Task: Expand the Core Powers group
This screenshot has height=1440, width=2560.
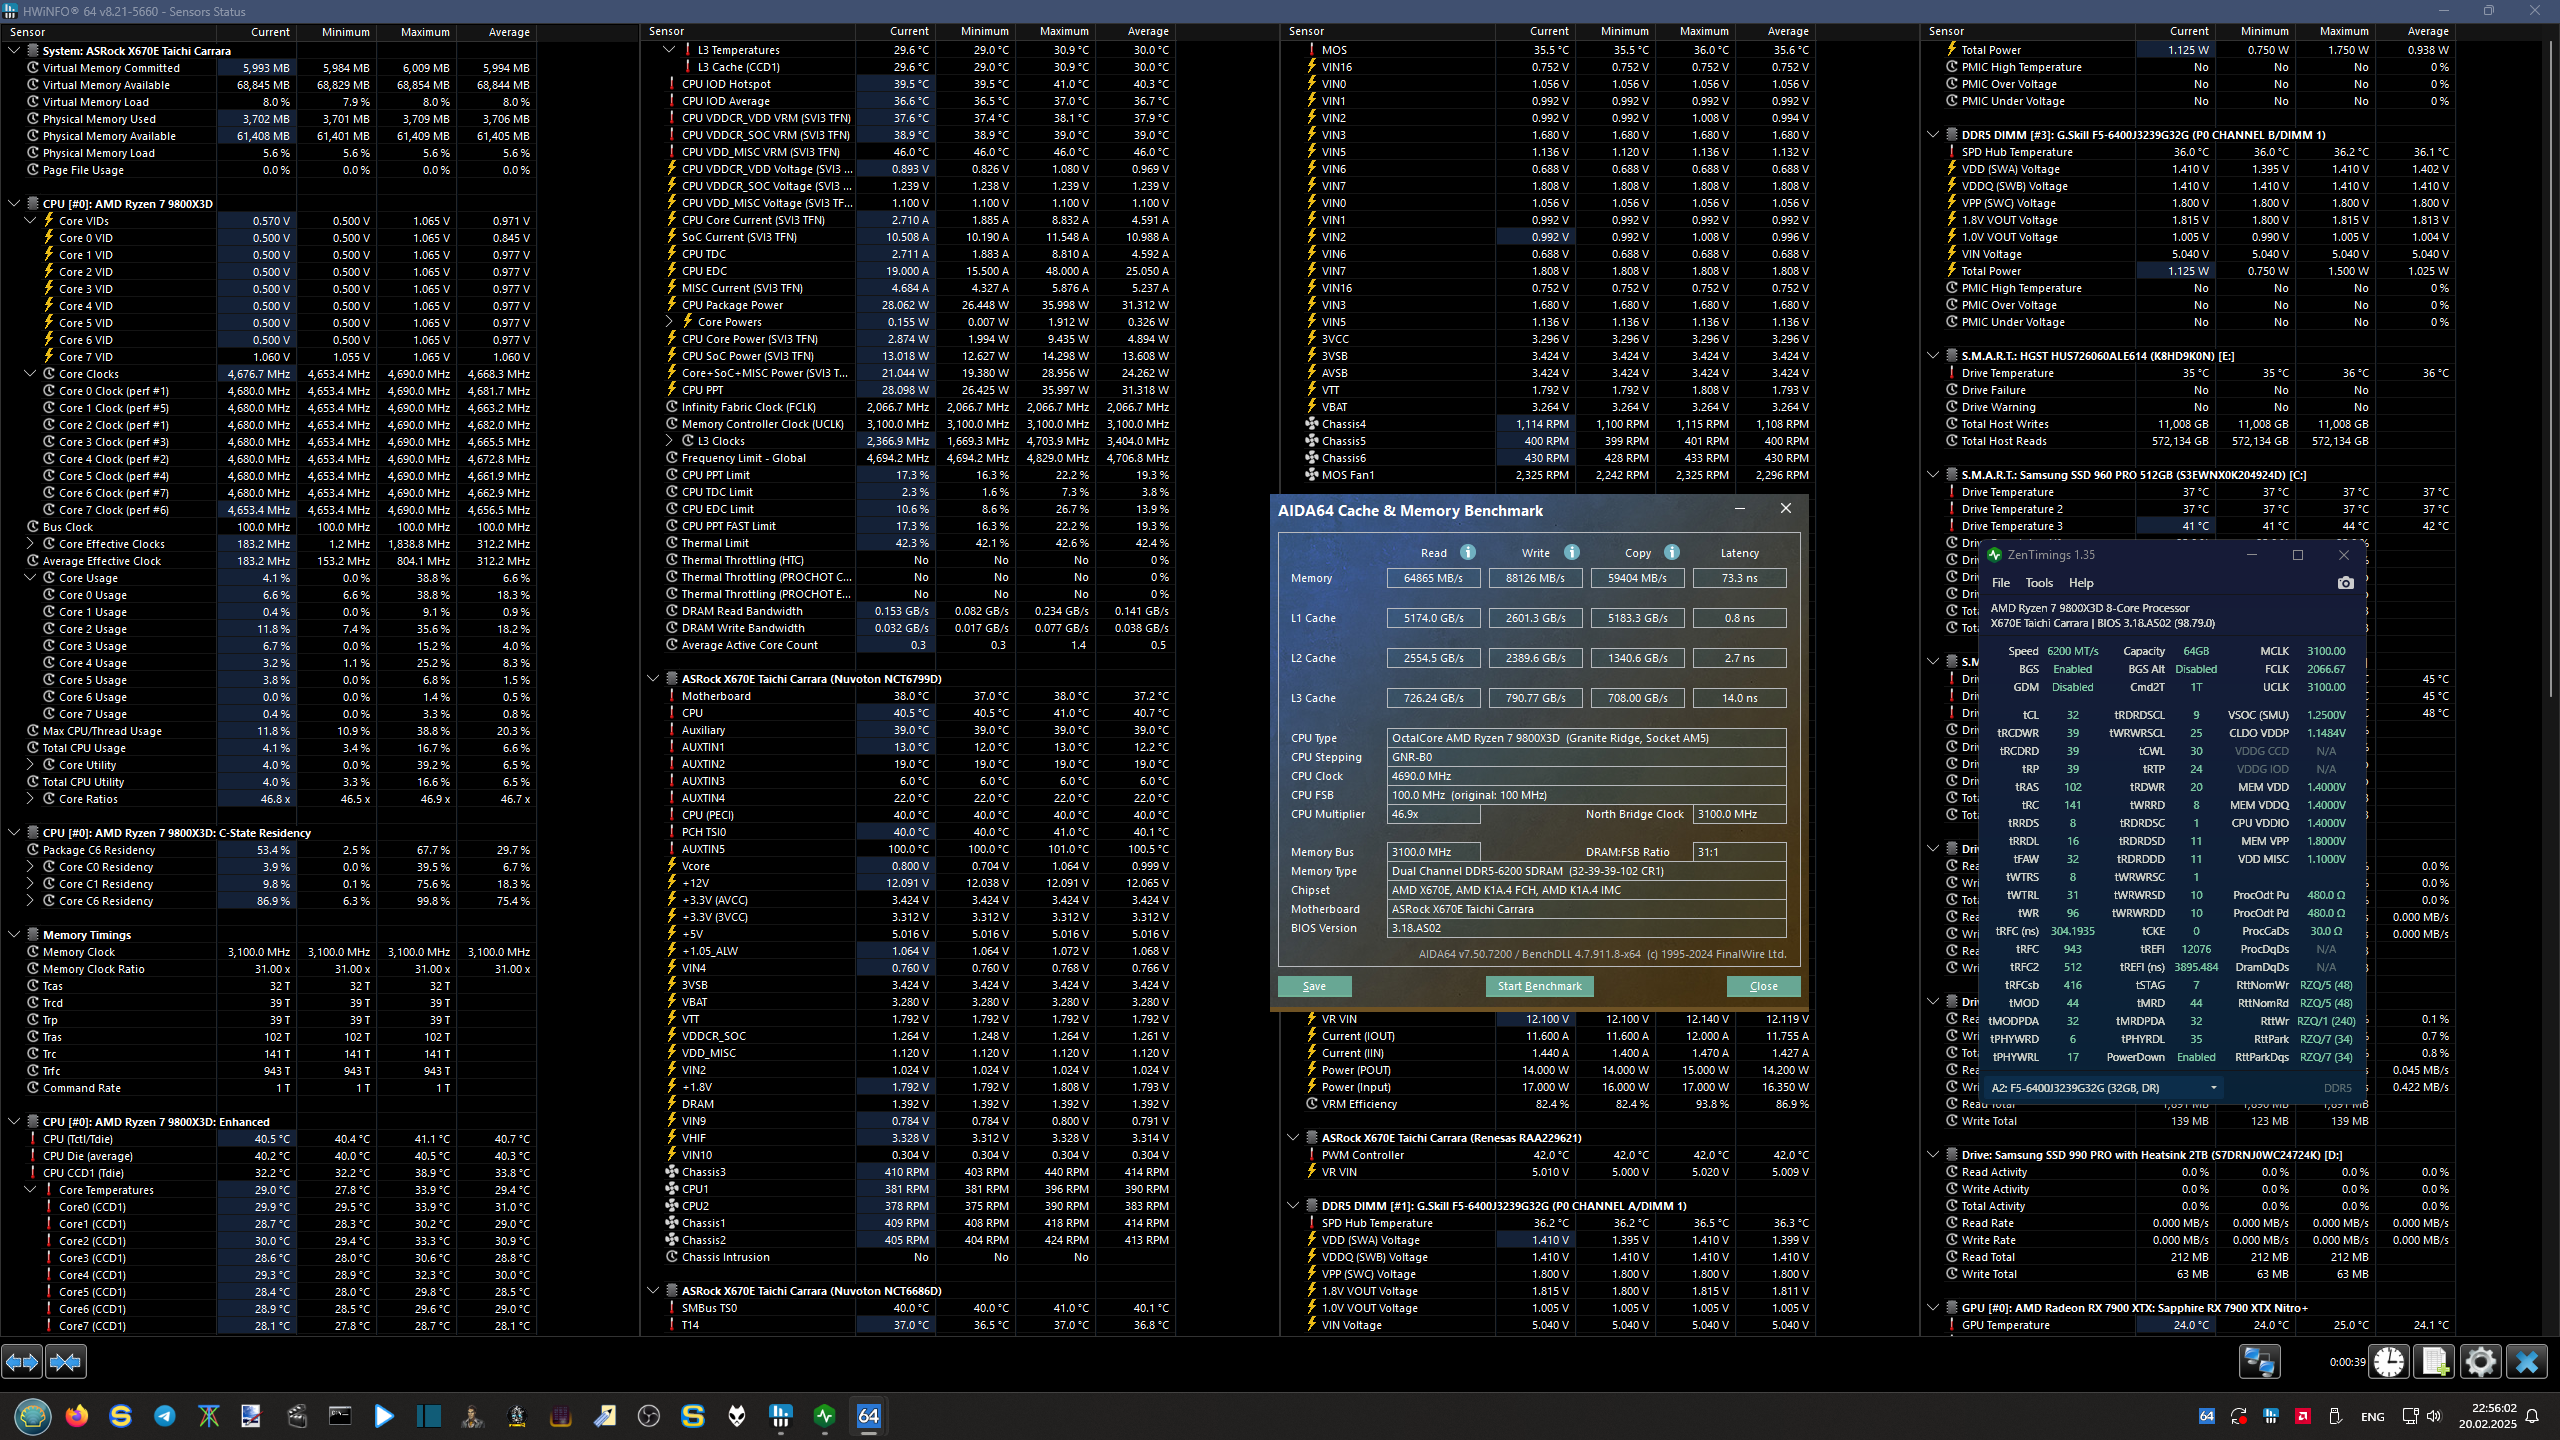Action: tap(670, 322)
